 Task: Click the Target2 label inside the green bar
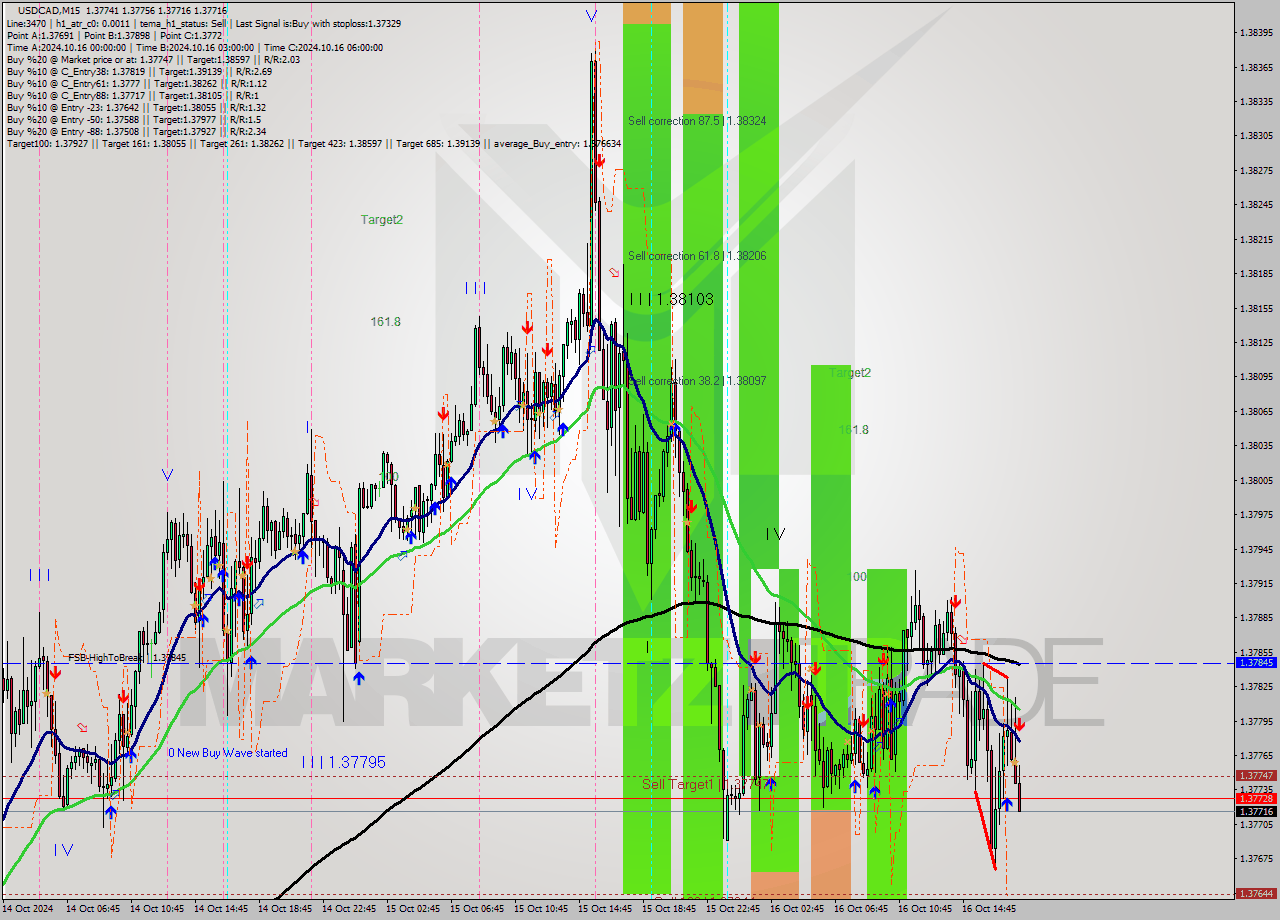point(850,372)
